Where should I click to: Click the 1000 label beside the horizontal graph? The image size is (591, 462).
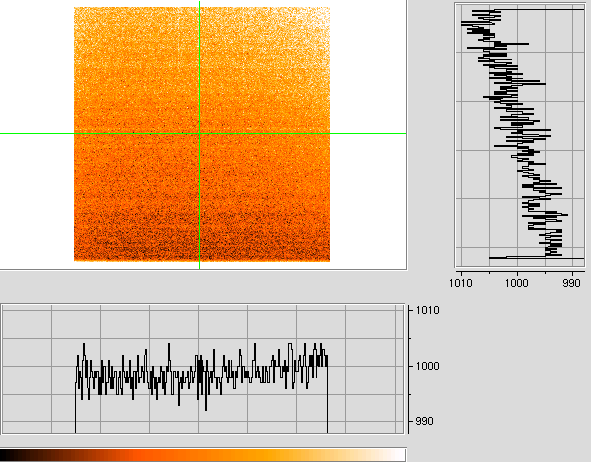[427, 366]
